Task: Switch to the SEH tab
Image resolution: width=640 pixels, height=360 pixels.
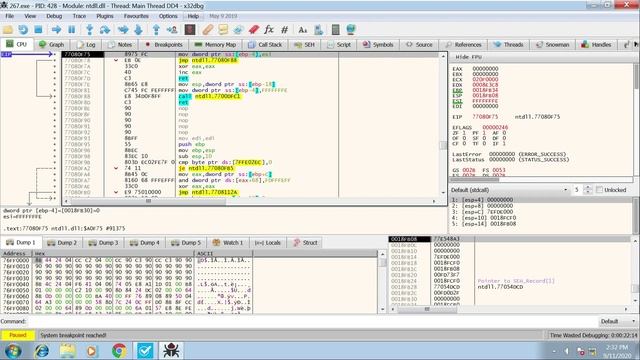Action: tap(305, 44)
